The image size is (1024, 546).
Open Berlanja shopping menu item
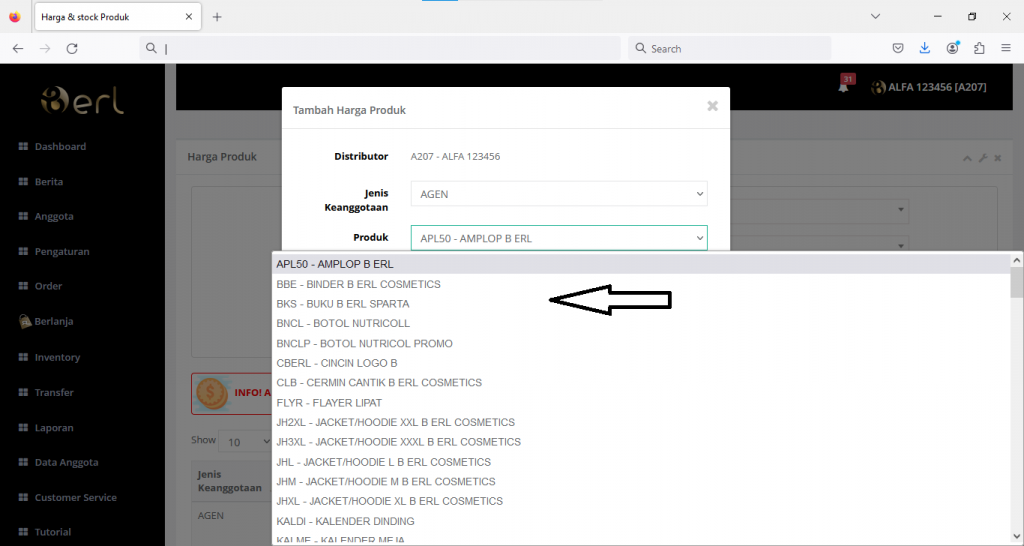click(55, 322)
